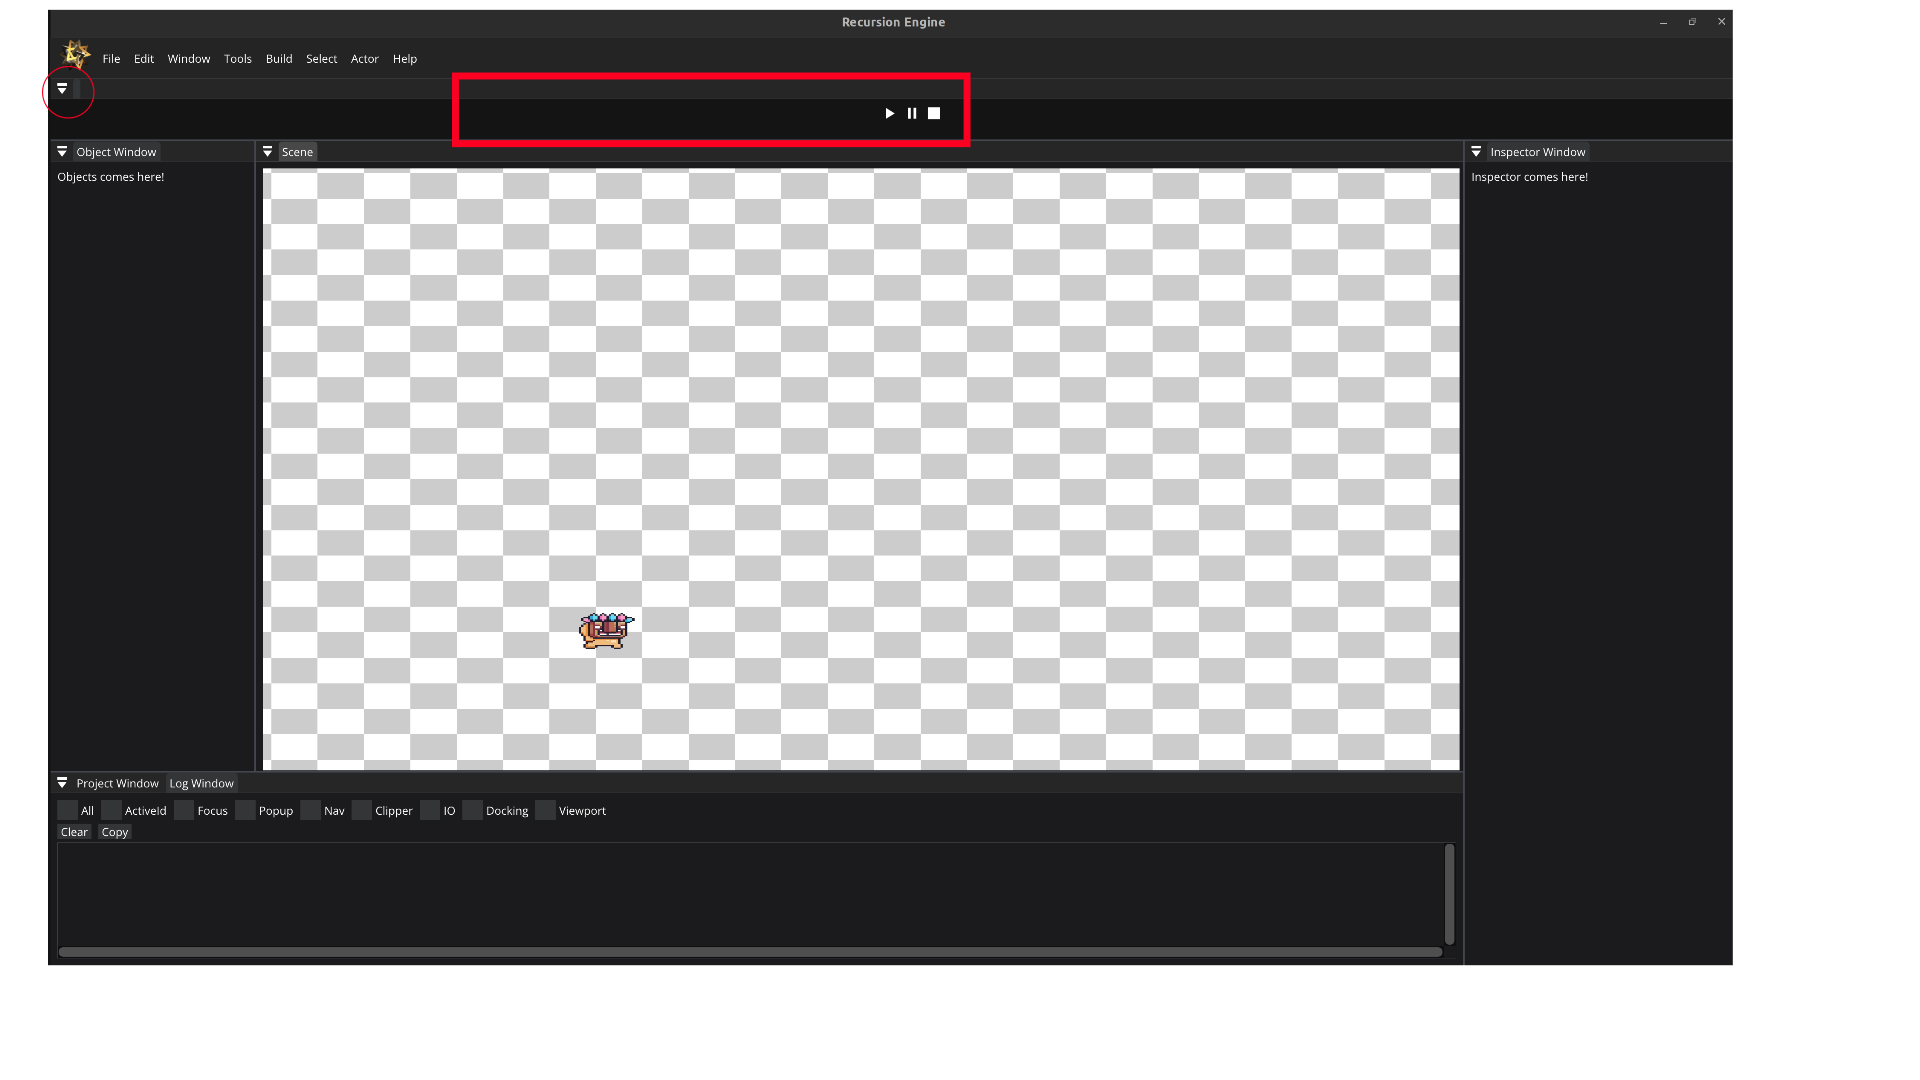Toggle the Viewport log filter on
Viewport: 1920px width, 1080px height.
[x=545, y=810]
